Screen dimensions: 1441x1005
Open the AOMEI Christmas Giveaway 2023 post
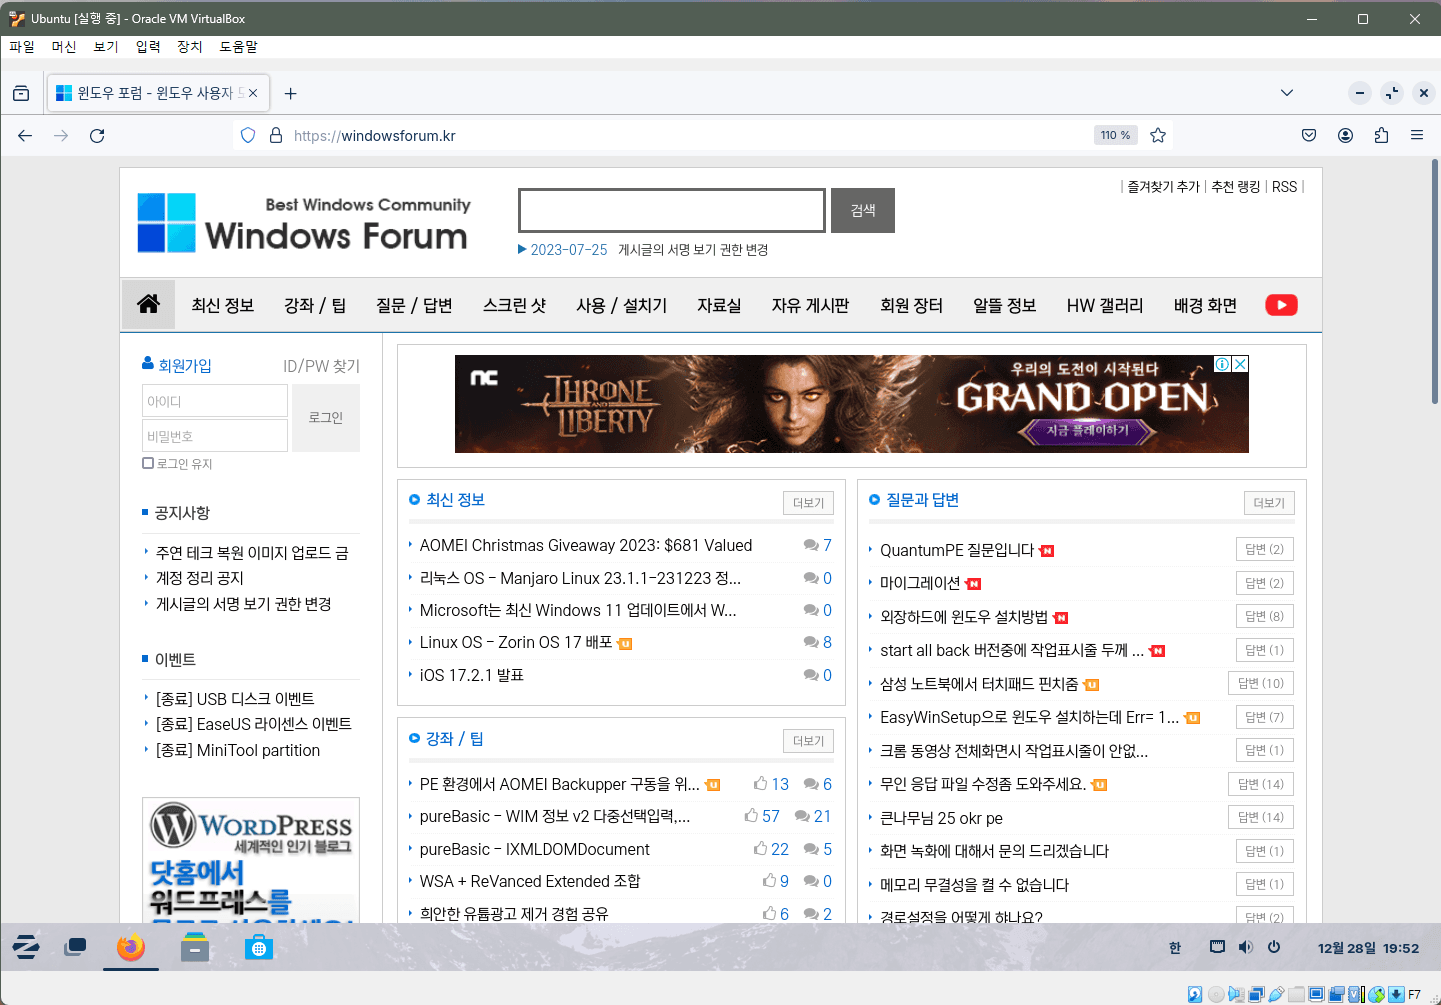tap(586, 545)
